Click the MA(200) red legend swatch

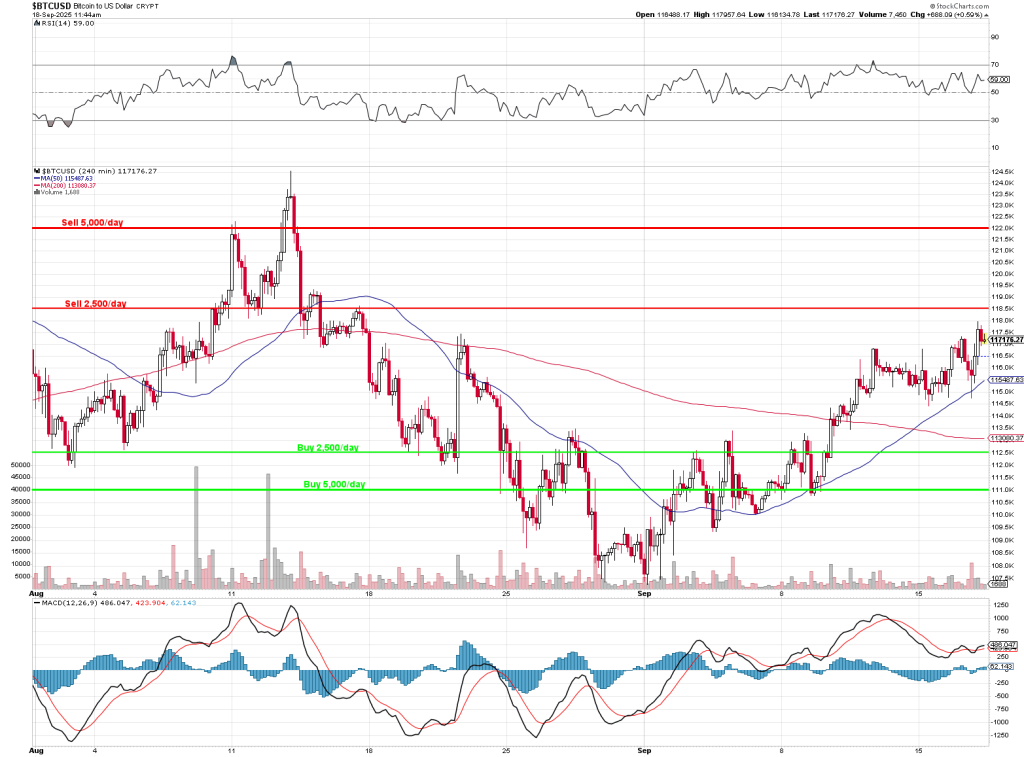36,185
